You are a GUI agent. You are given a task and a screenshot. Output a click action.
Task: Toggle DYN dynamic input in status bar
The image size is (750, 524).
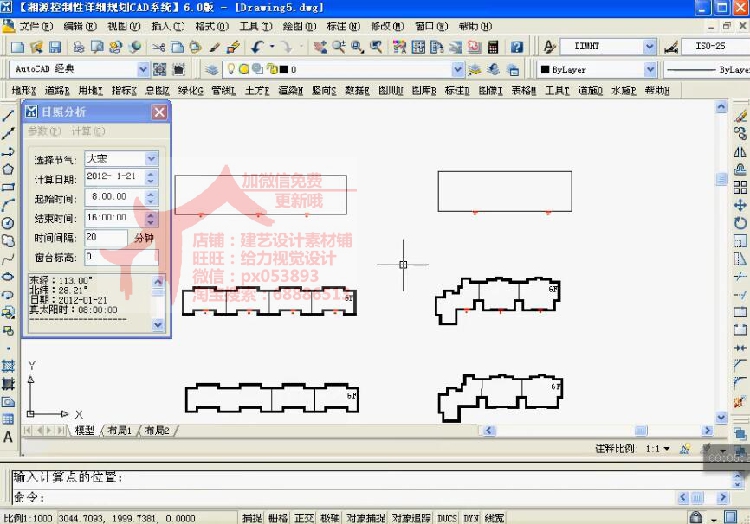pyautogui.click(x=471, y=518)
